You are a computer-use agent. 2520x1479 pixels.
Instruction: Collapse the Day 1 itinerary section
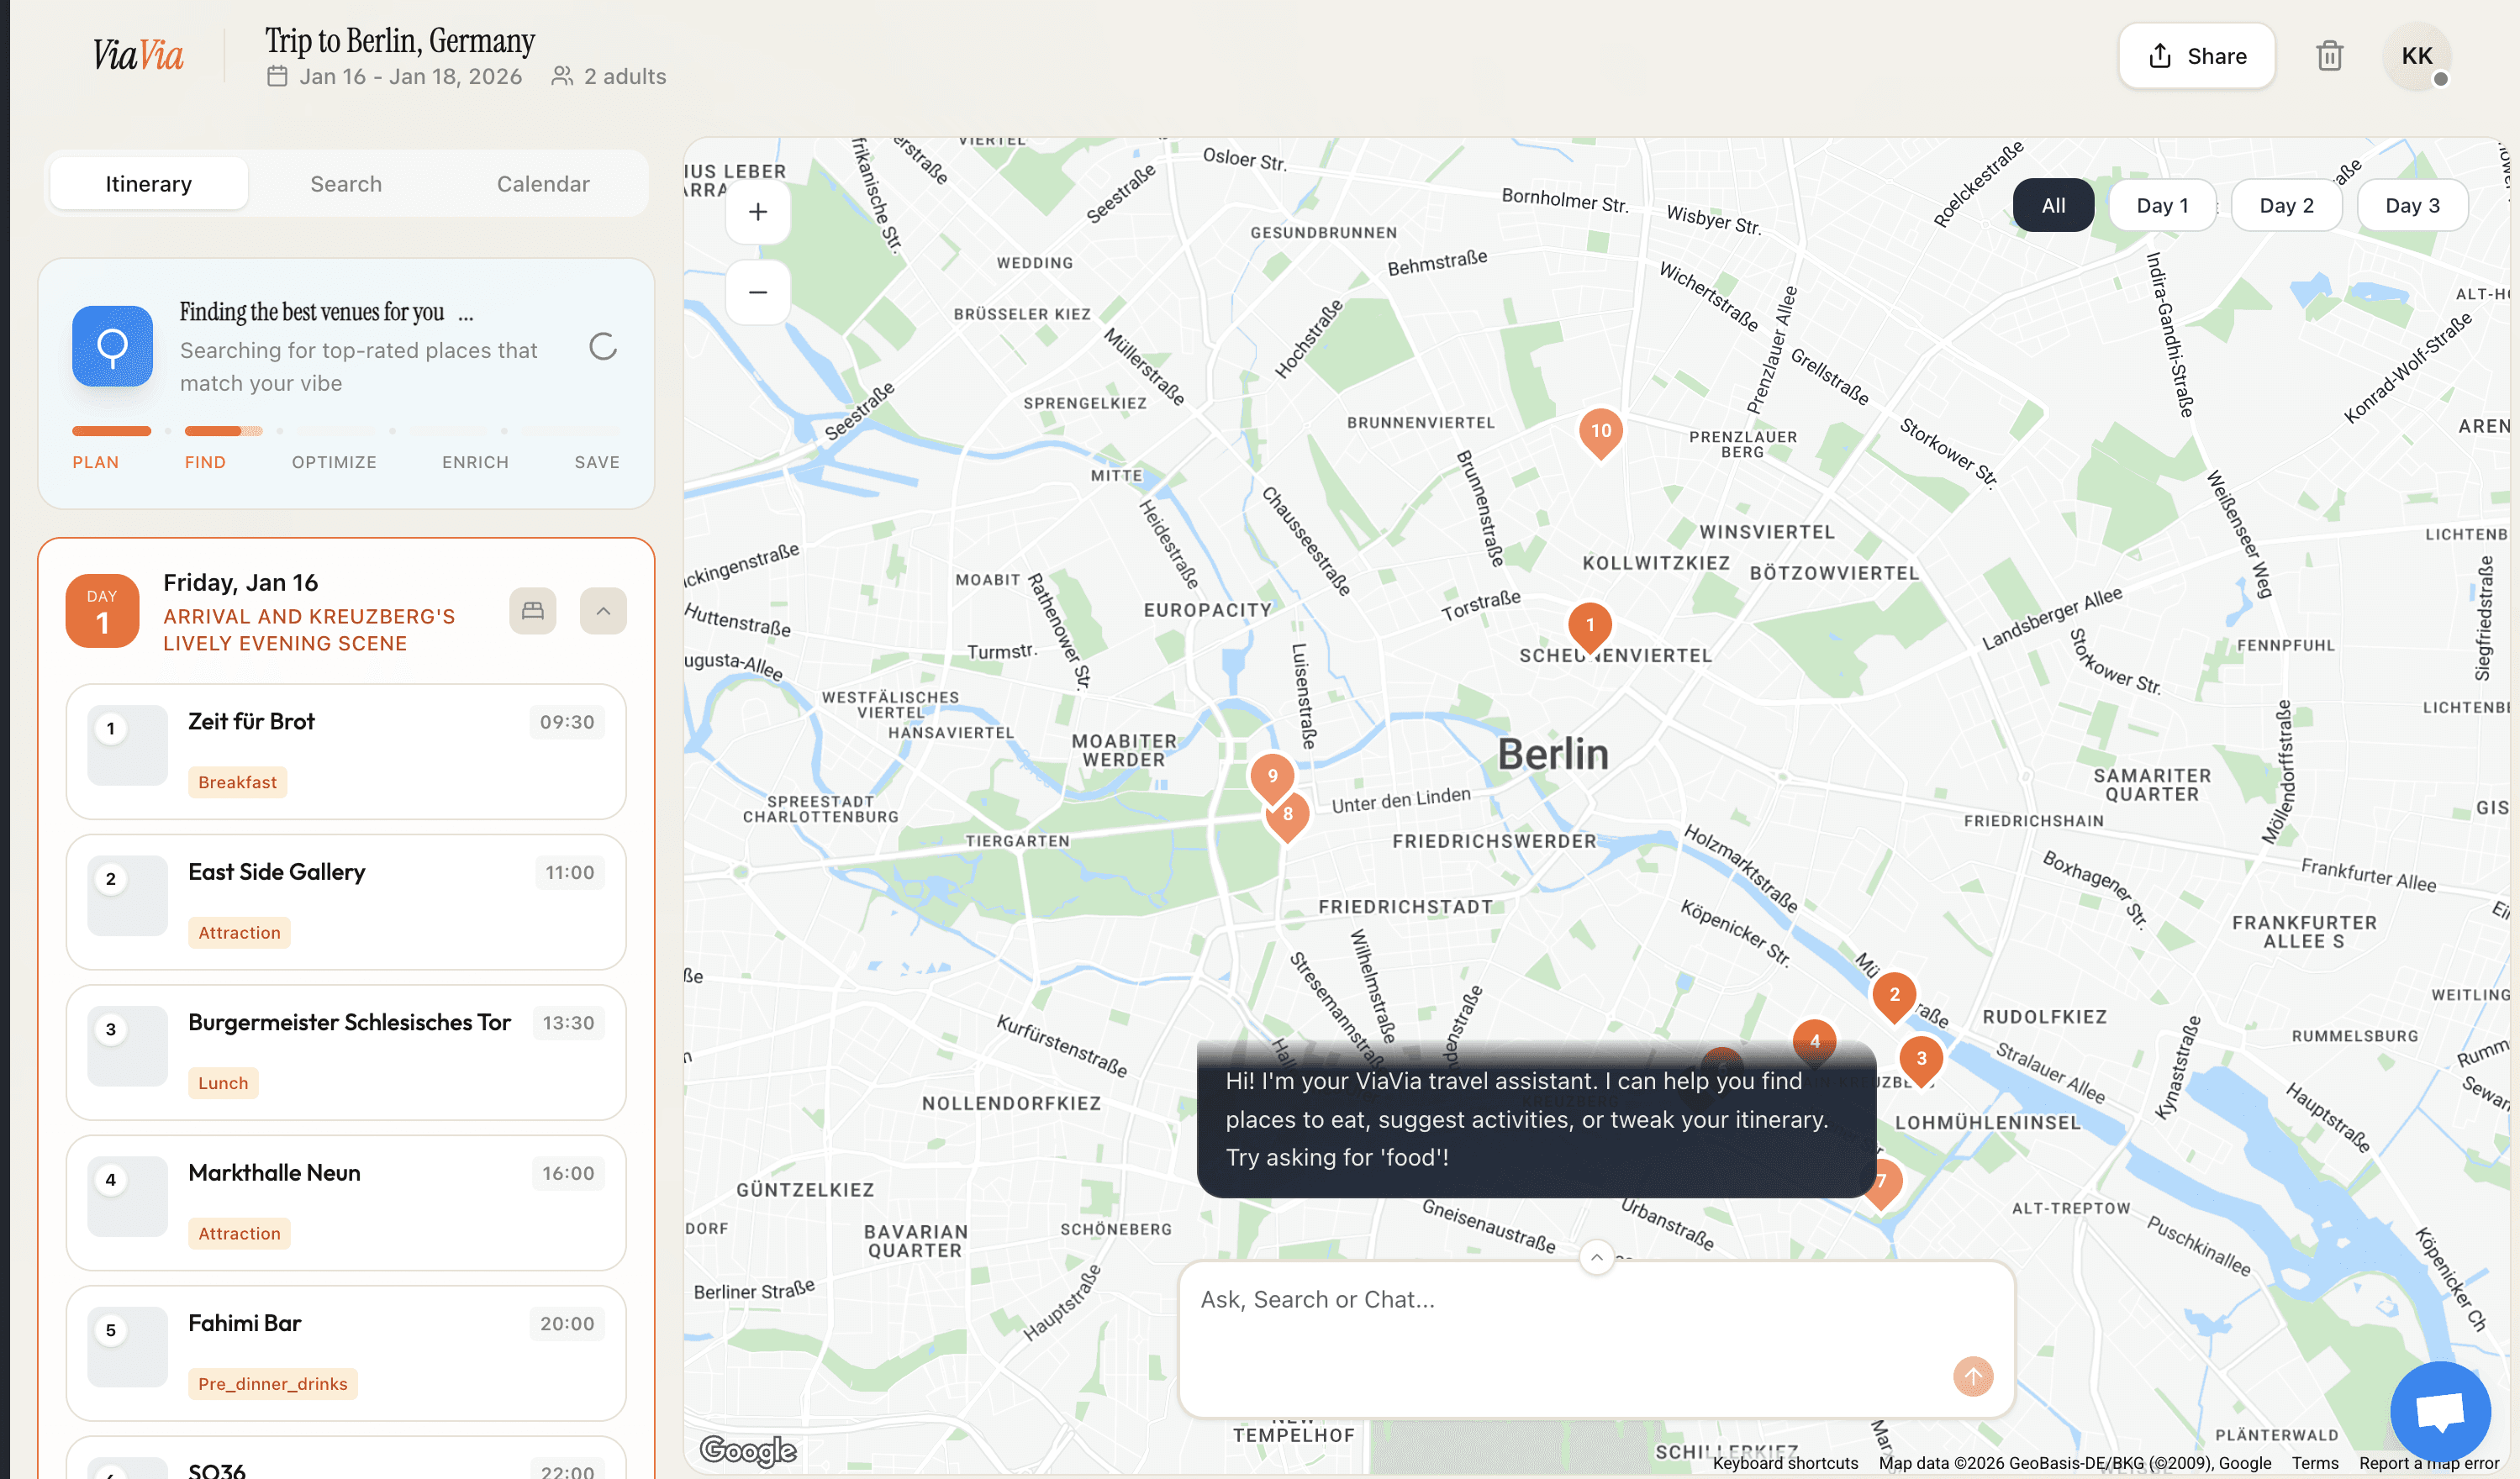(x=603, y=610)
